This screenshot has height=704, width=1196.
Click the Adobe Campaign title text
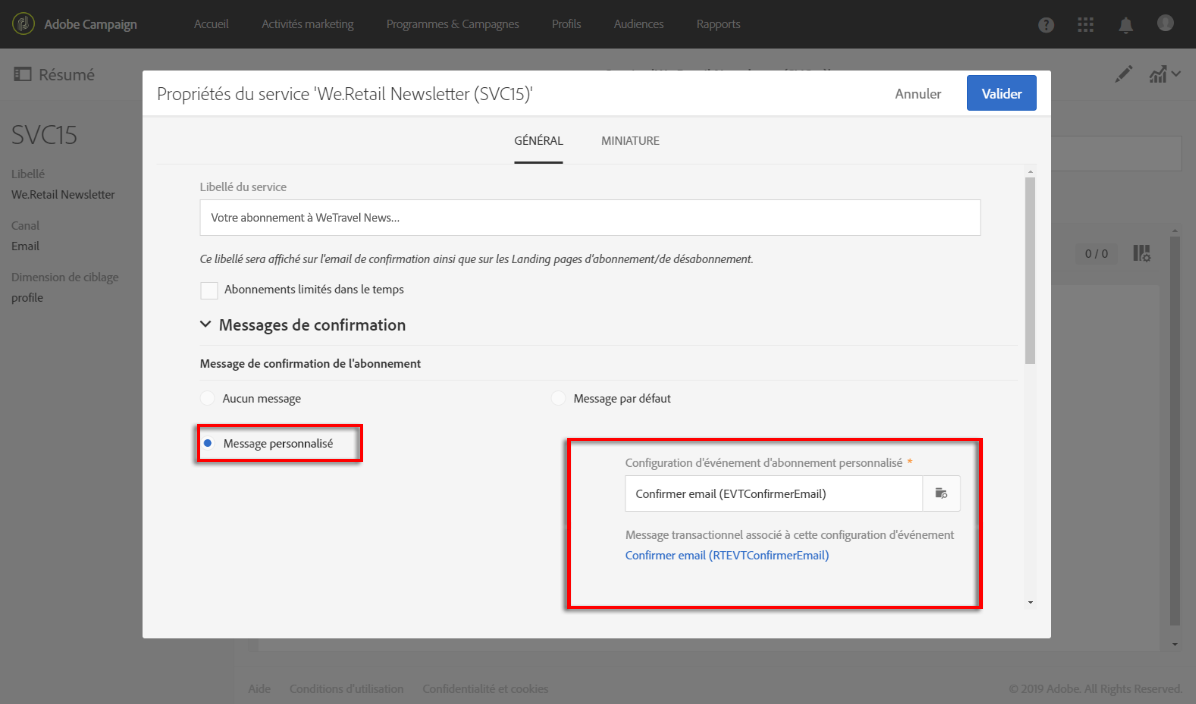[91, 24]
